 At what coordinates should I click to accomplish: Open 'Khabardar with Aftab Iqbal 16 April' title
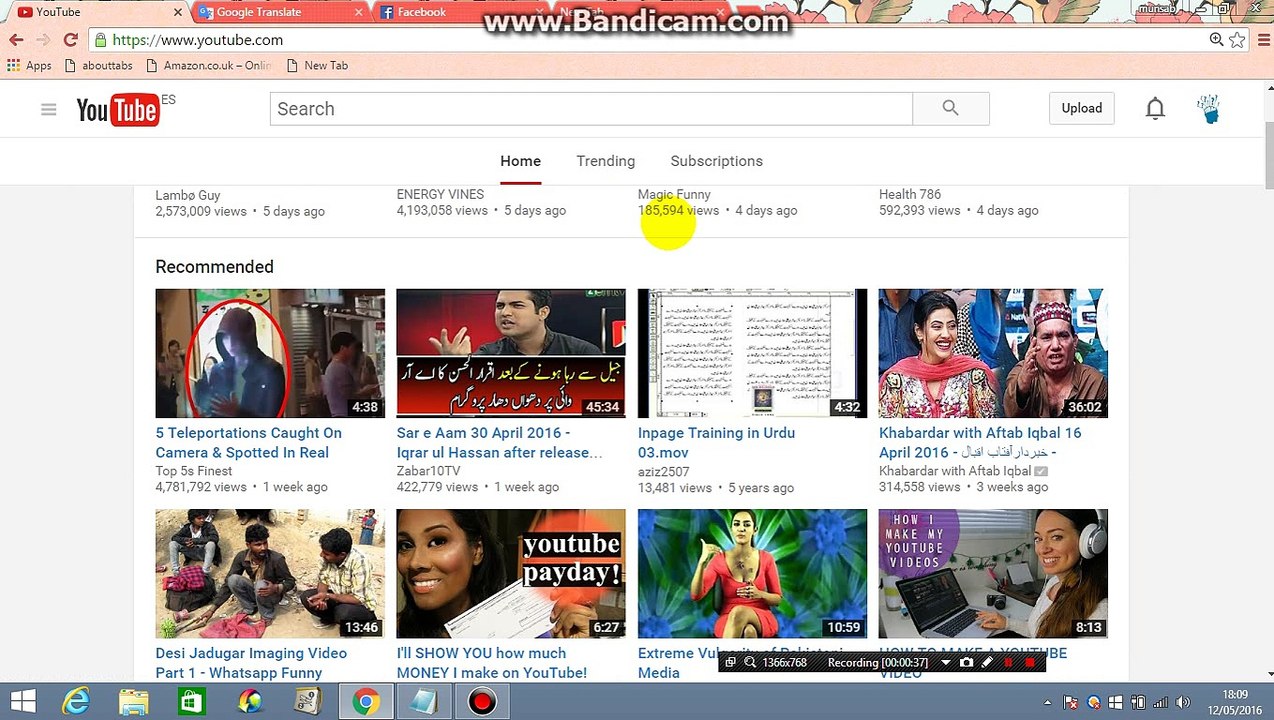[x=980, y=442]
